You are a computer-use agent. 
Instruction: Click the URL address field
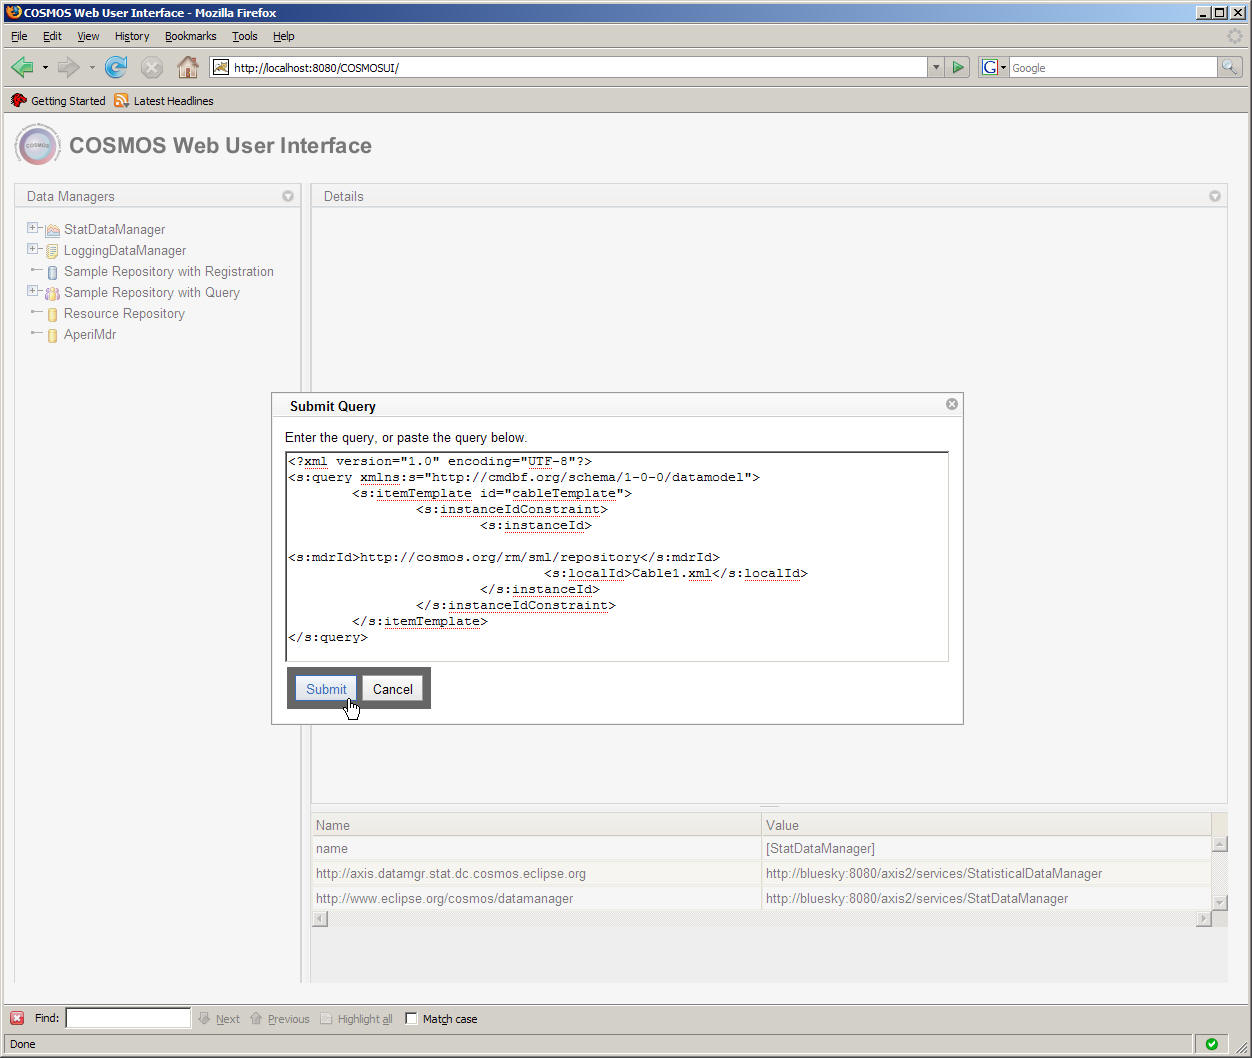pyautogui.click(x=568, y=67)
